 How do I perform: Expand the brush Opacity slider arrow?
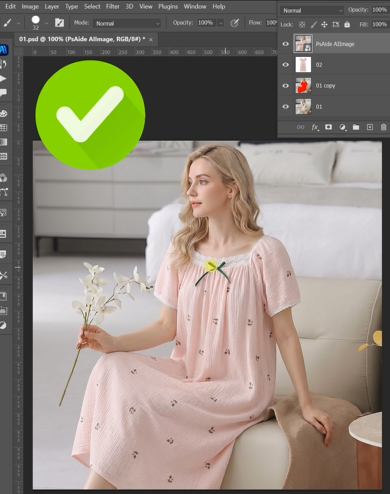(221, 23)
